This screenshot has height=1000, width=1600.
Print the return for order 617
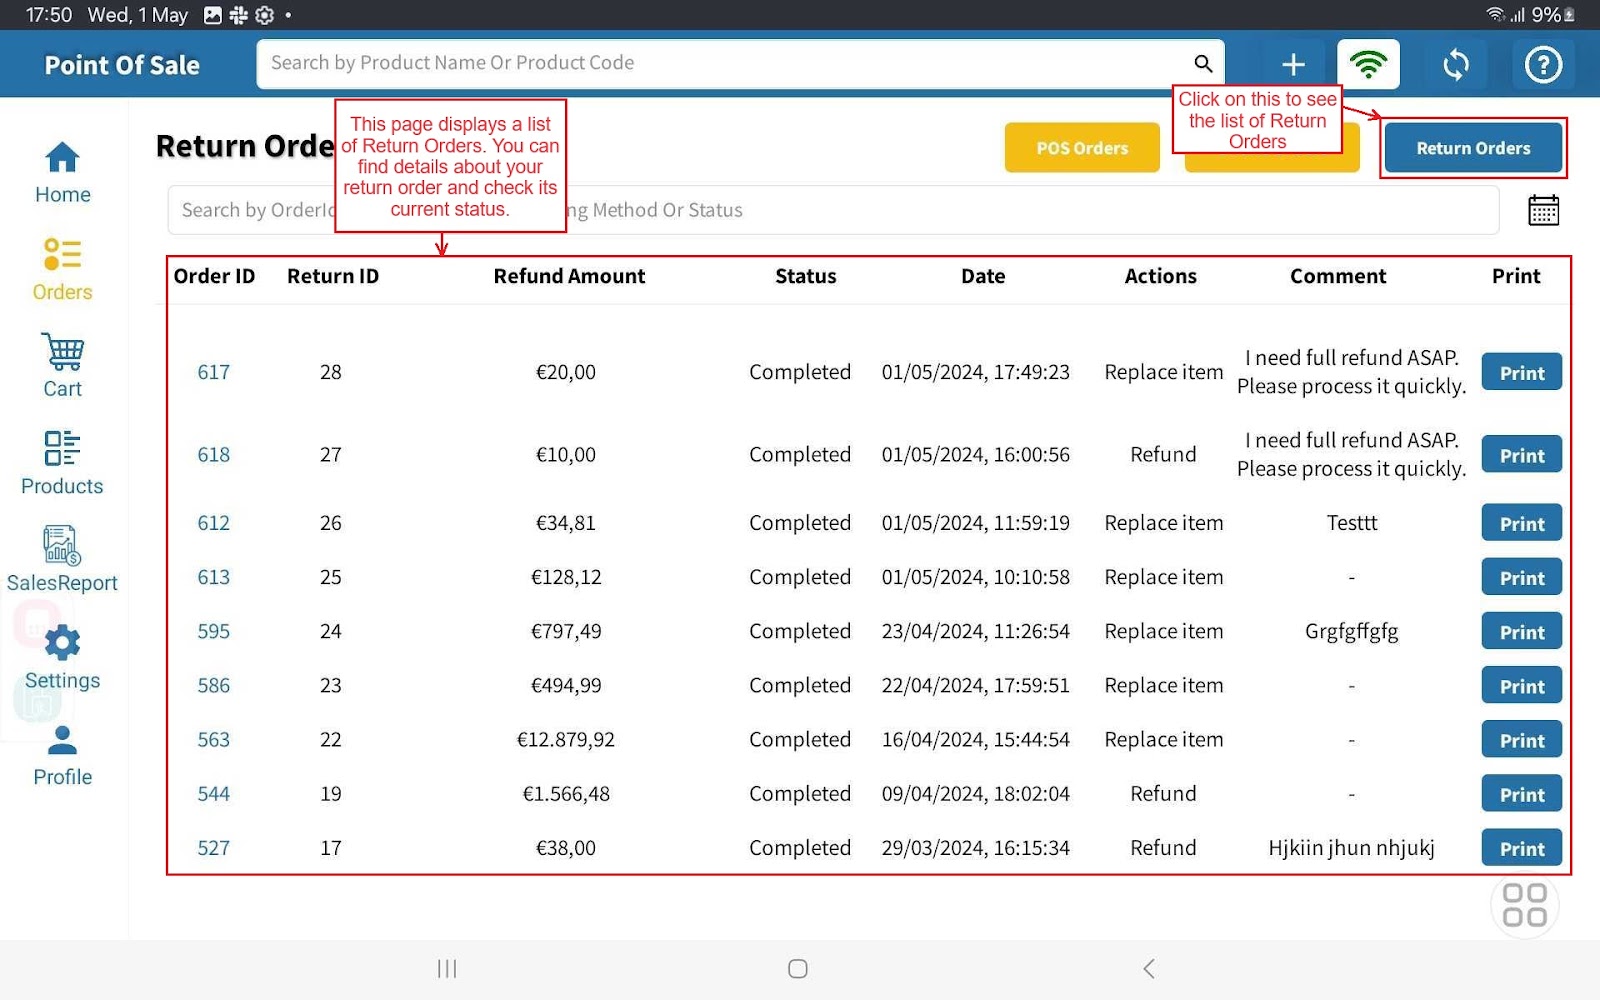[x=1521, y=372]
